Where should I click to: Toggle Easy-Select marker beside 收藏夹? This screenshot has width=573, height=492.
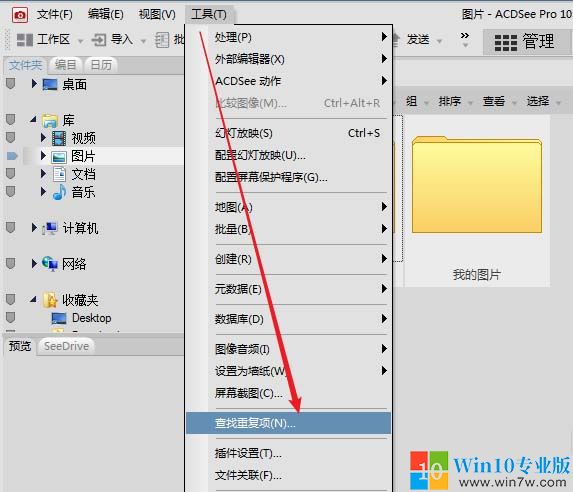11,299
